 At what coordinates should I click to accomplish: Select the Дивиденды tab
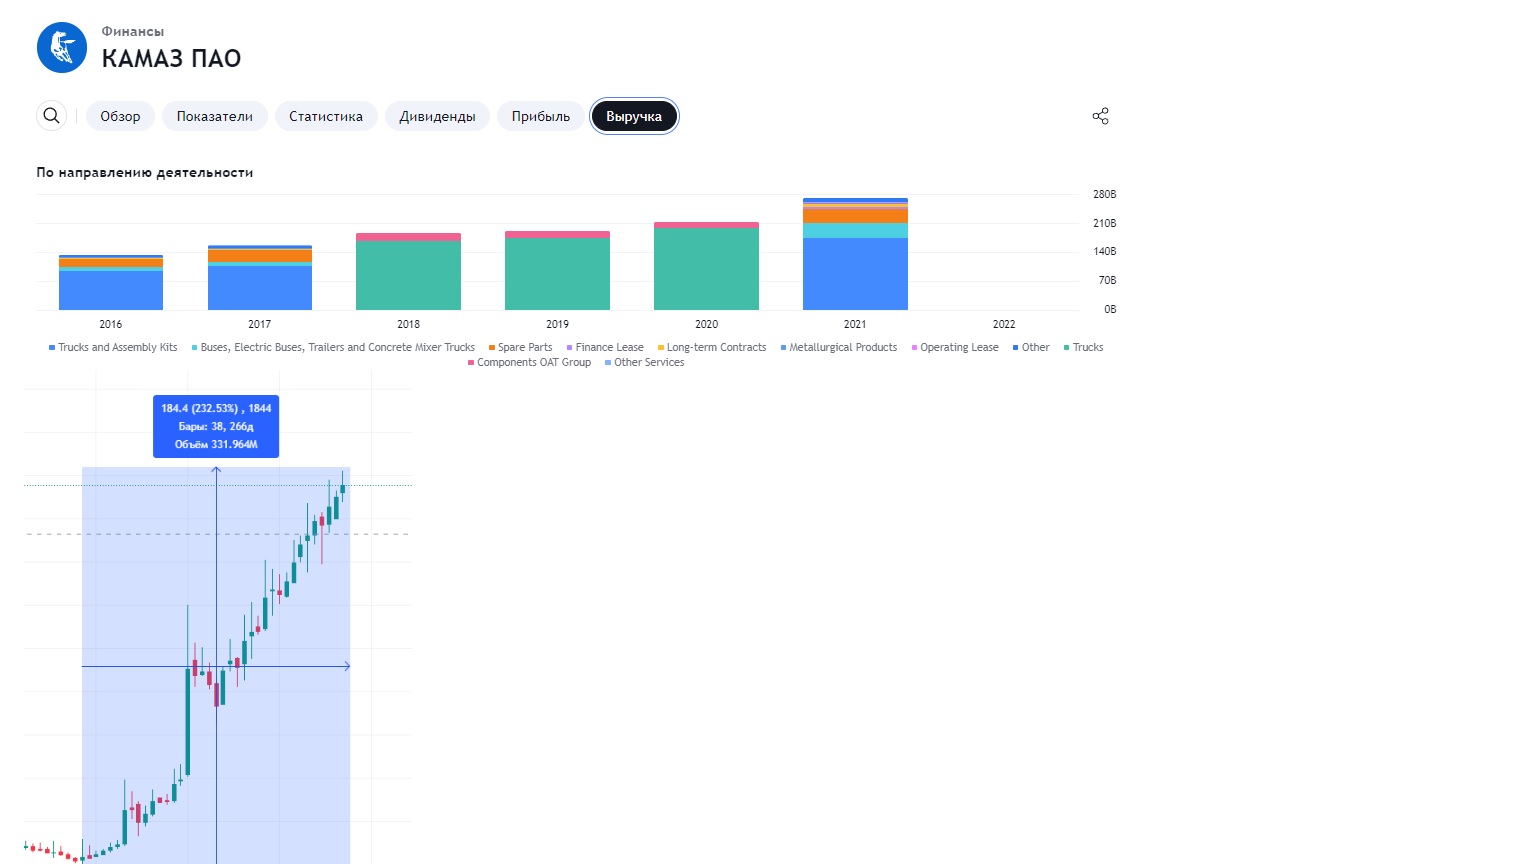click(x=438, y=116)
